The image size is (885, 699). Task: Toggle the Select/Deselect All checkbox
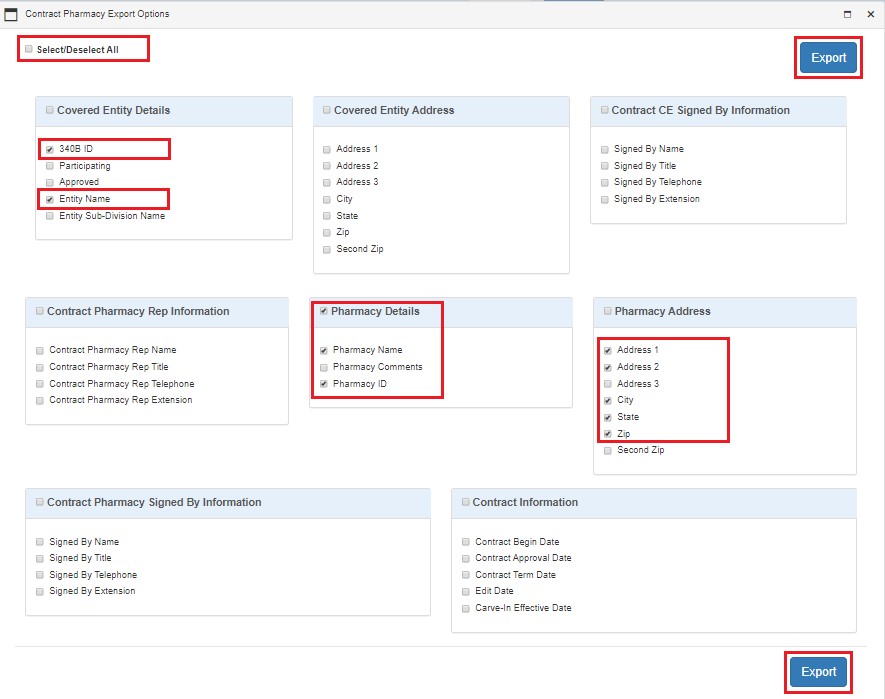(29, 49)
